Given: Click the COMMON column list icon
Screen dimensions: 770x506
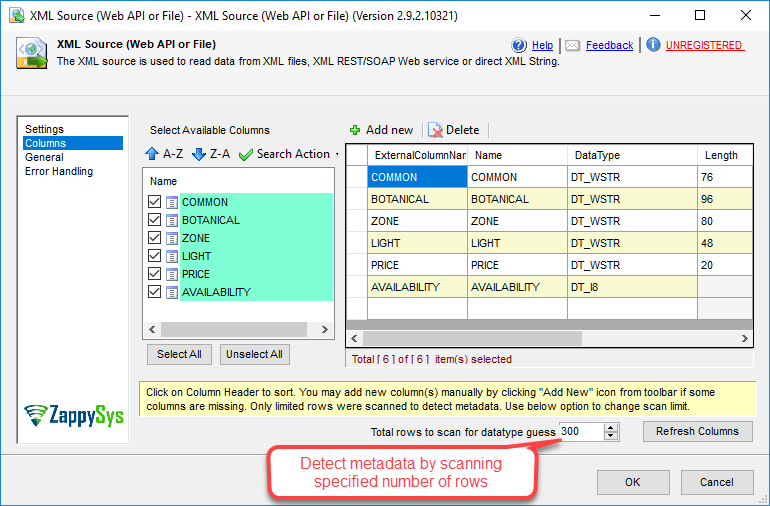Looking at the screenshot, I should click(172, 202).
